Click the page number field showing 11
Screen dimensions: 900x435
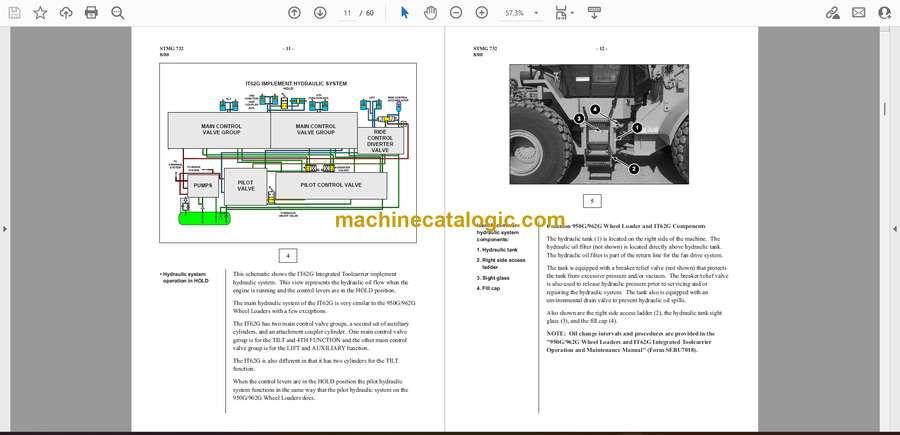[x=347, y=13]
